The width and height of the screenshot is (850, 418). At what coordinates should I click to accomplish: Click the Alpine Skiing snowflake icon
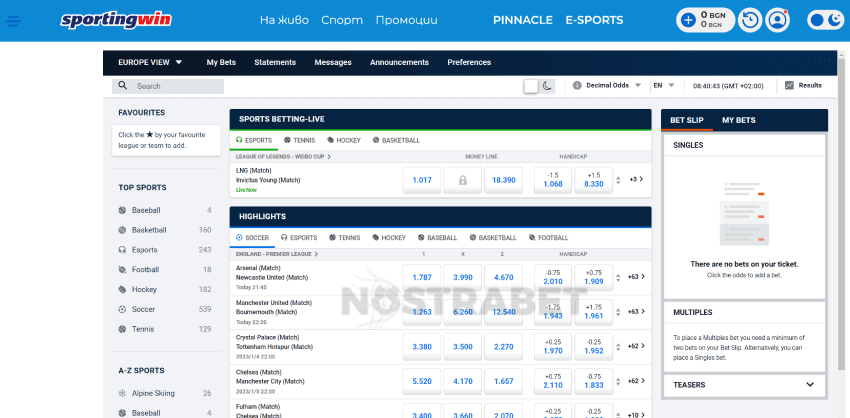pos(122,394)
